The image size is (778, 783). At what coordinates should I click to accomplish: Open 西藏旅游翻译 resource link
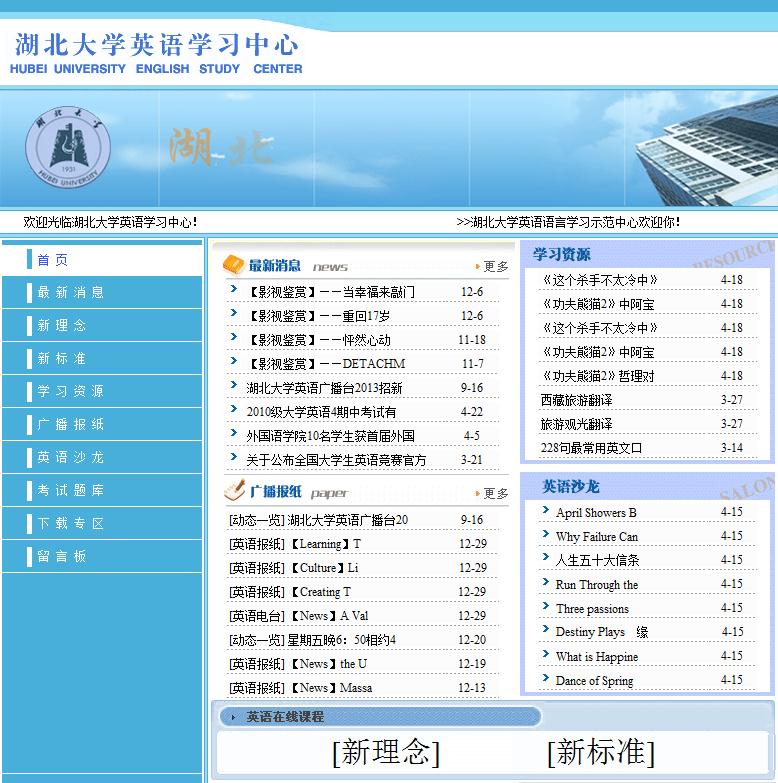[576, 400]
